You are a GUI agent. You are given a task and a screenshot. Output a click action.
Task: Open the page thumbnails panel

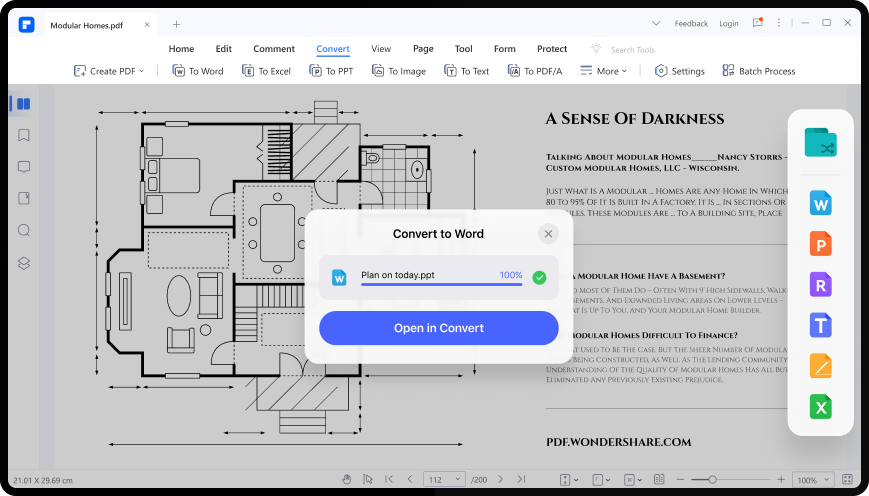tap(23, 104)
